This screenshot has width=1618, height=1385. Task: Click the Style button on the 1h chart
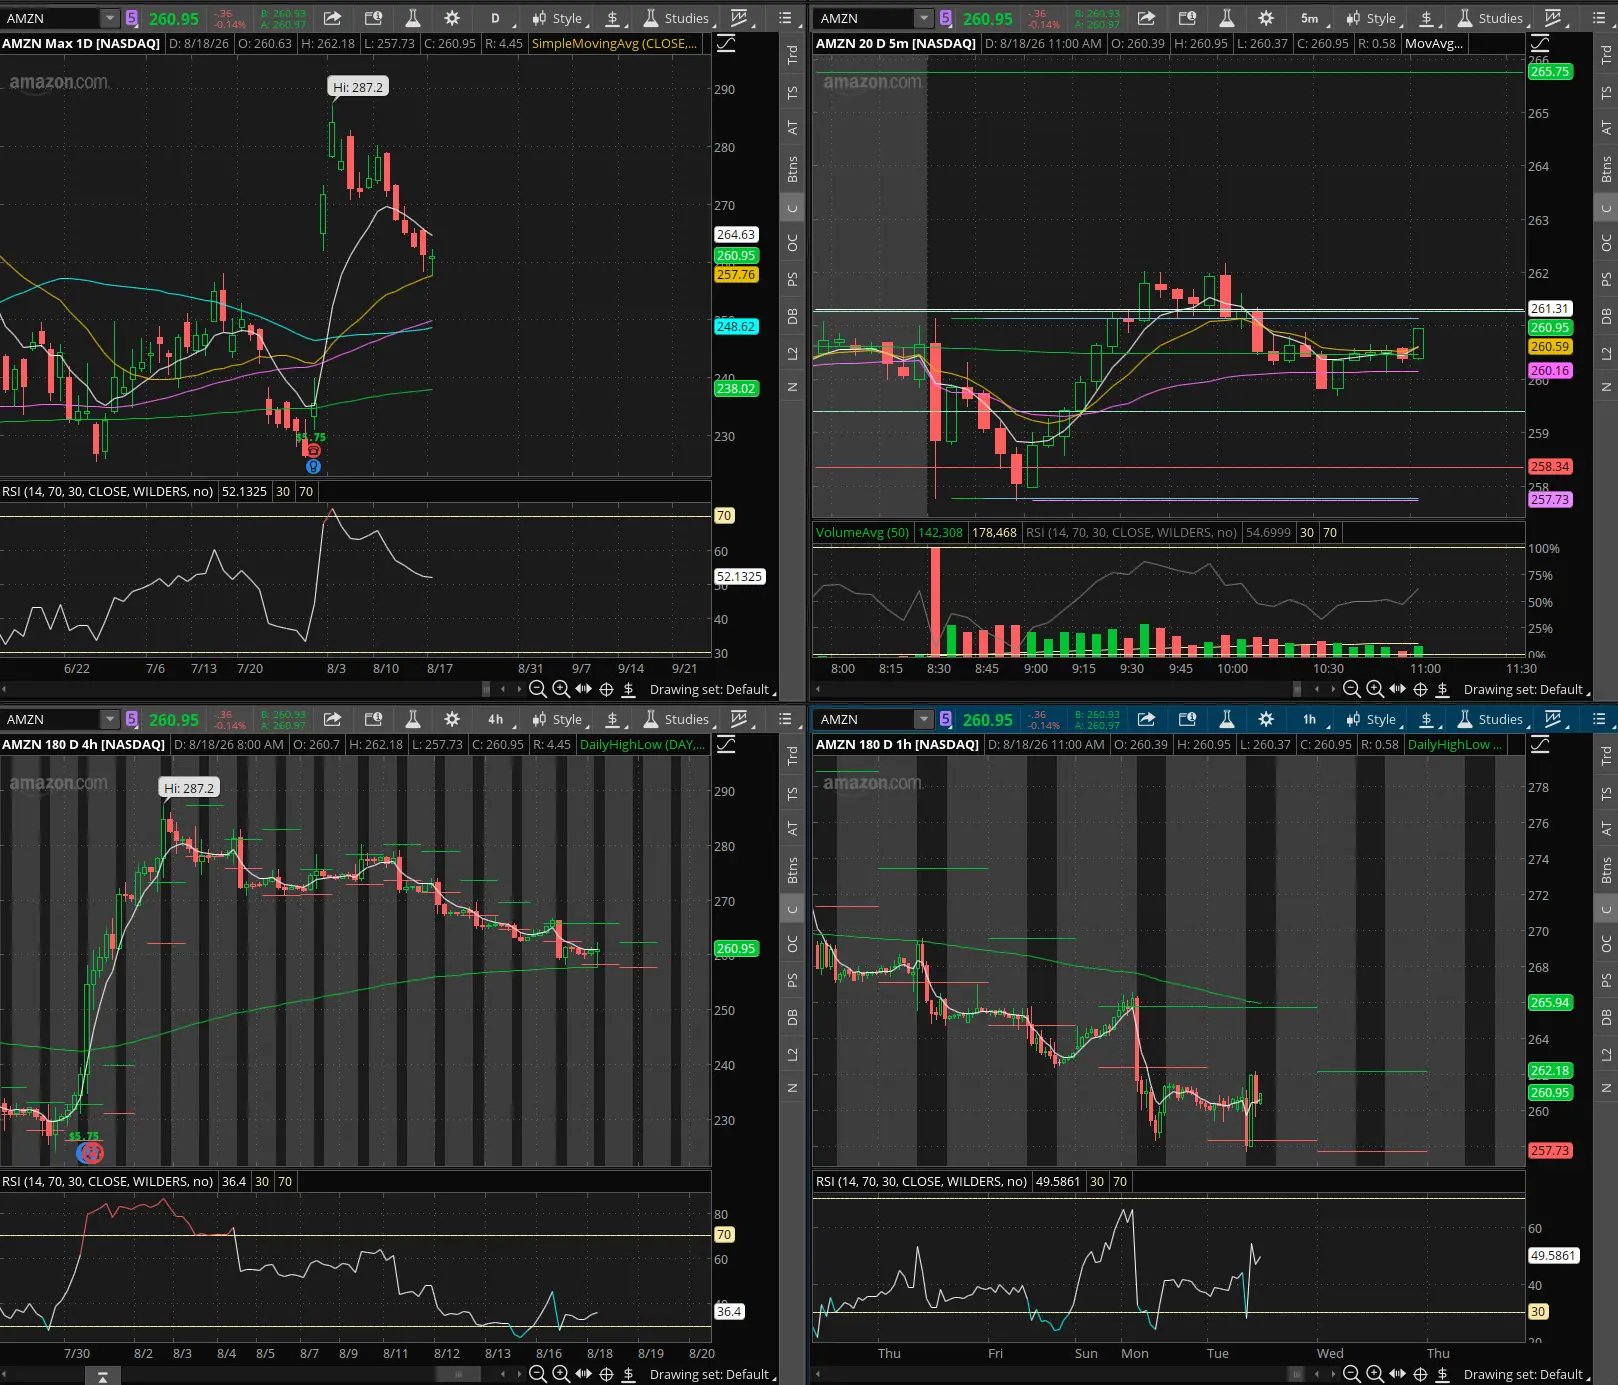(x=1373, y=719)
